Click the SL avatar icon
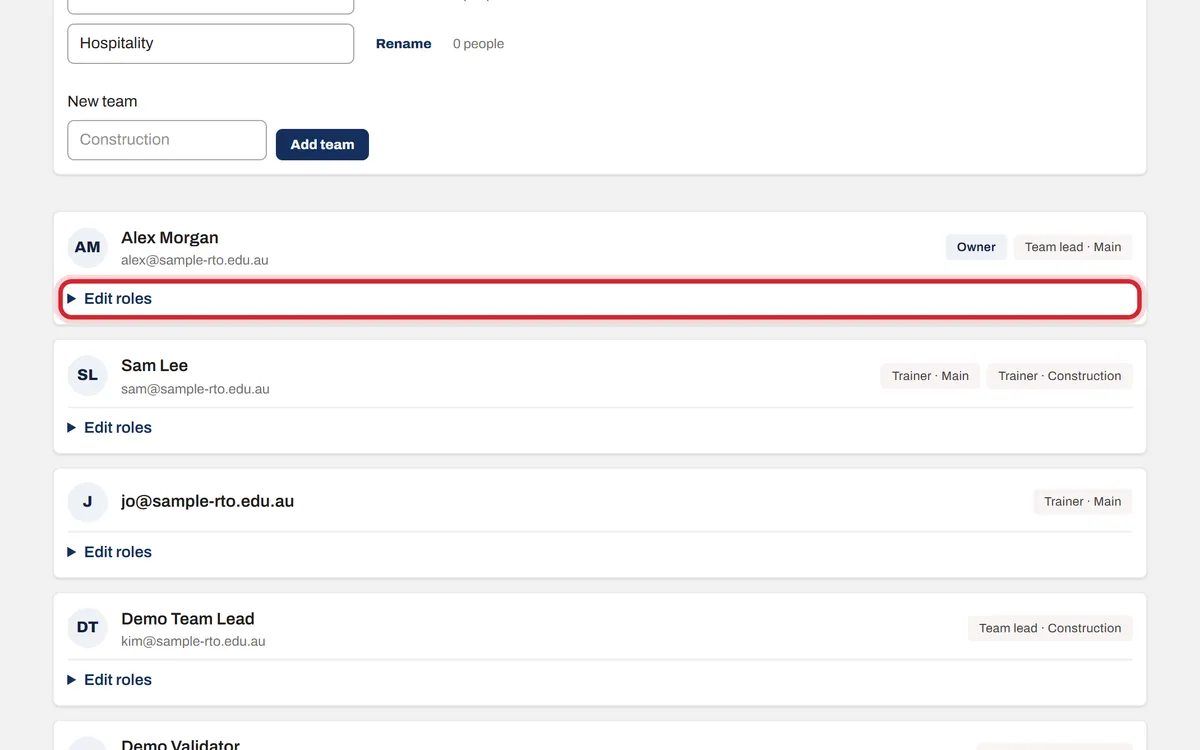The width and height of the screenshot is (1200, 750). (x=88, y=375)
